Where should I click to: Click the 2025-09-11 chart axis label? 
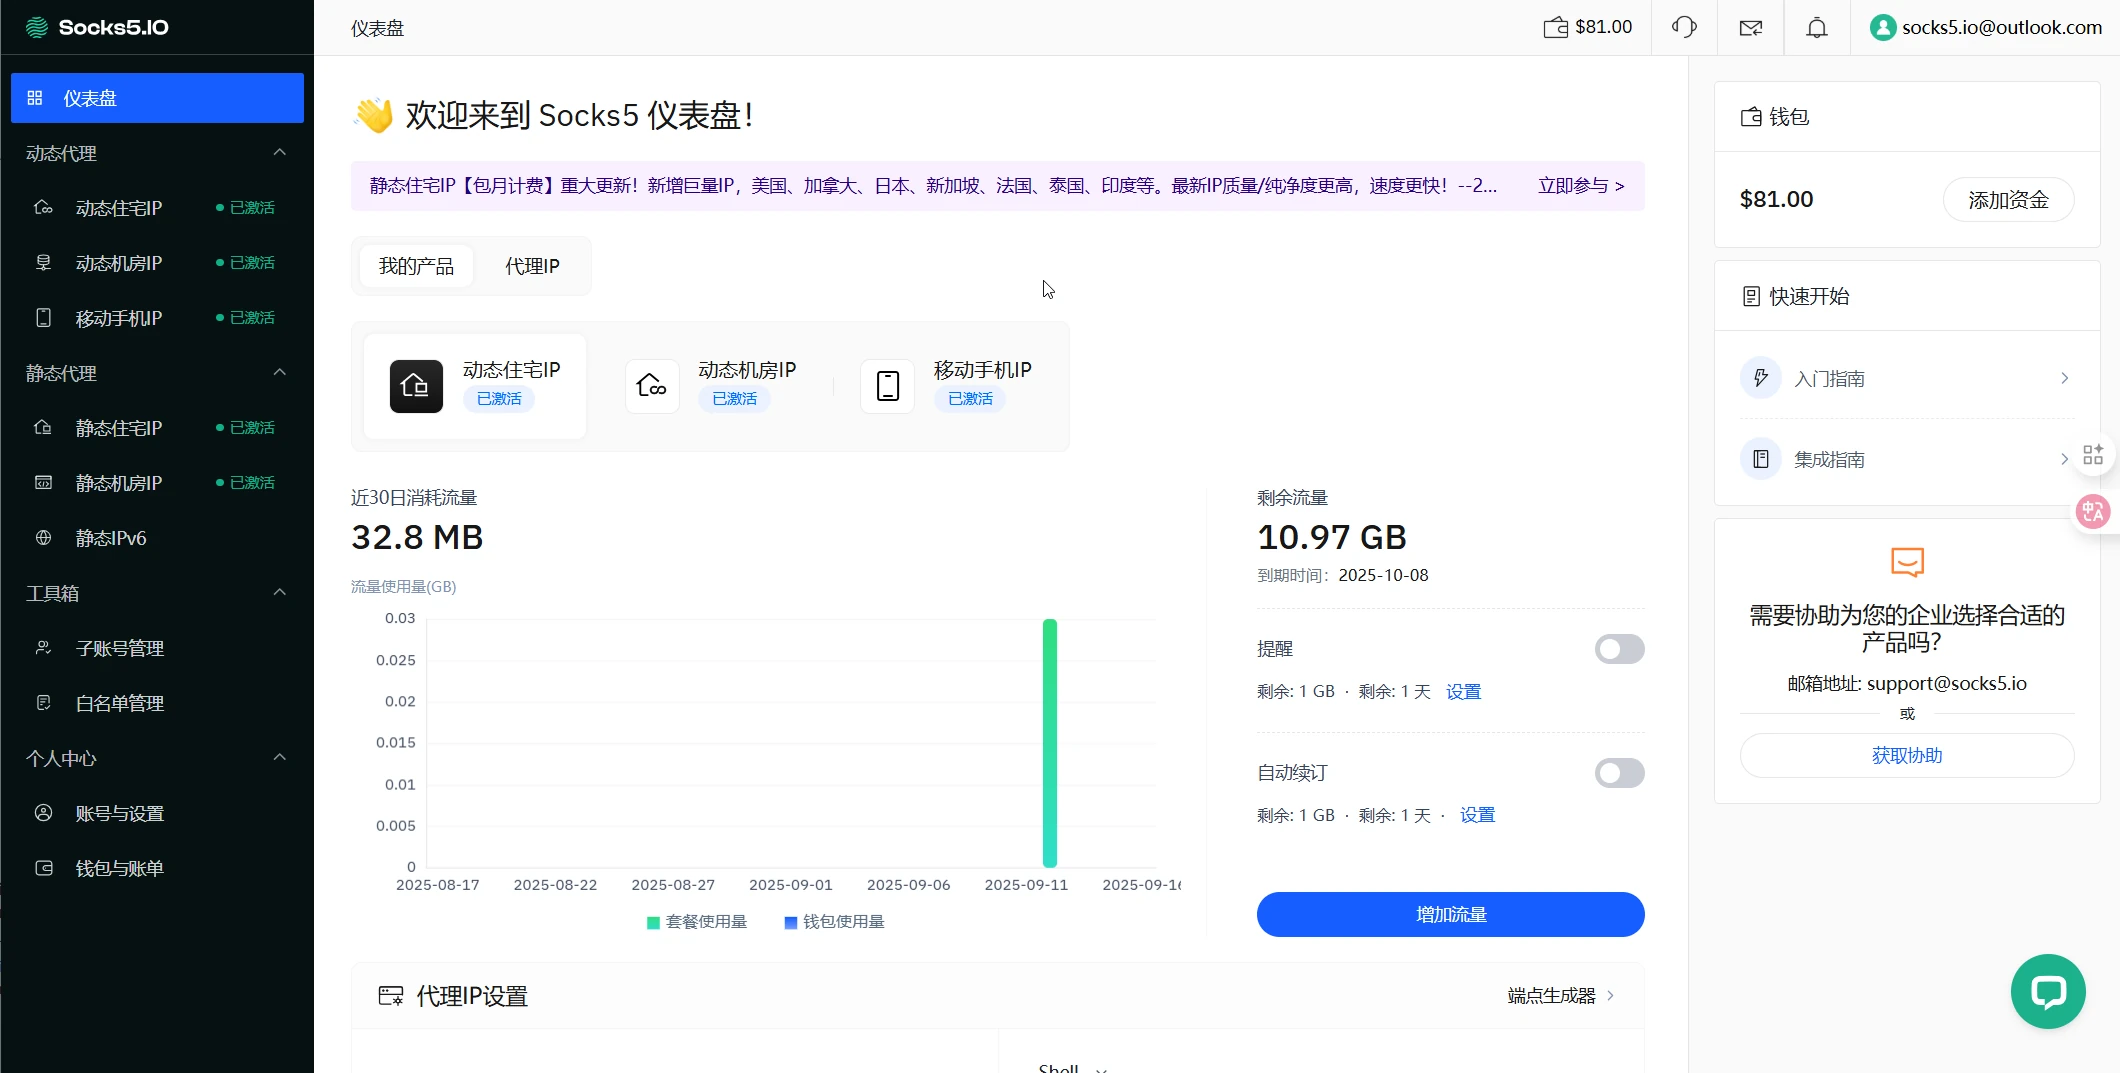tap(1026, 885)
